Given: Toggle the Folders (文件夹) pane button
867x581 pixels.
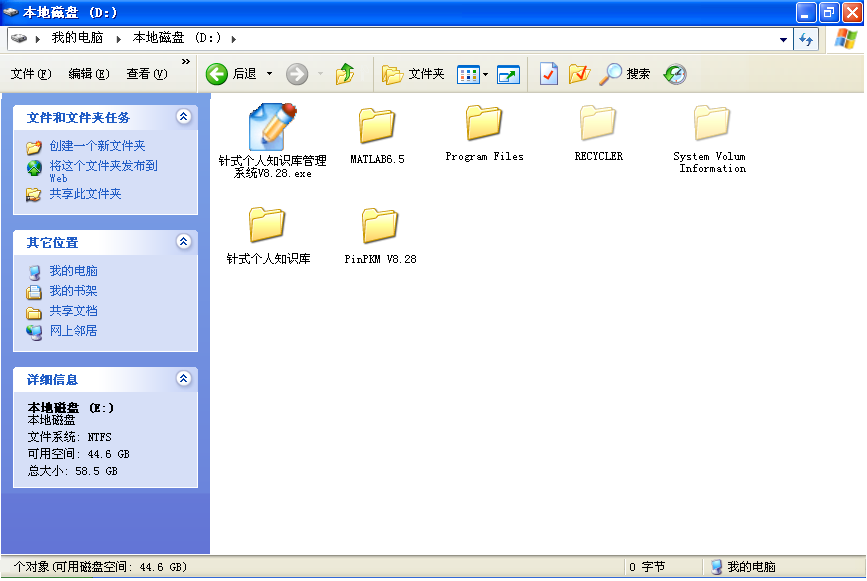Looking at the screenshot, I should click(x=413, y=74).
